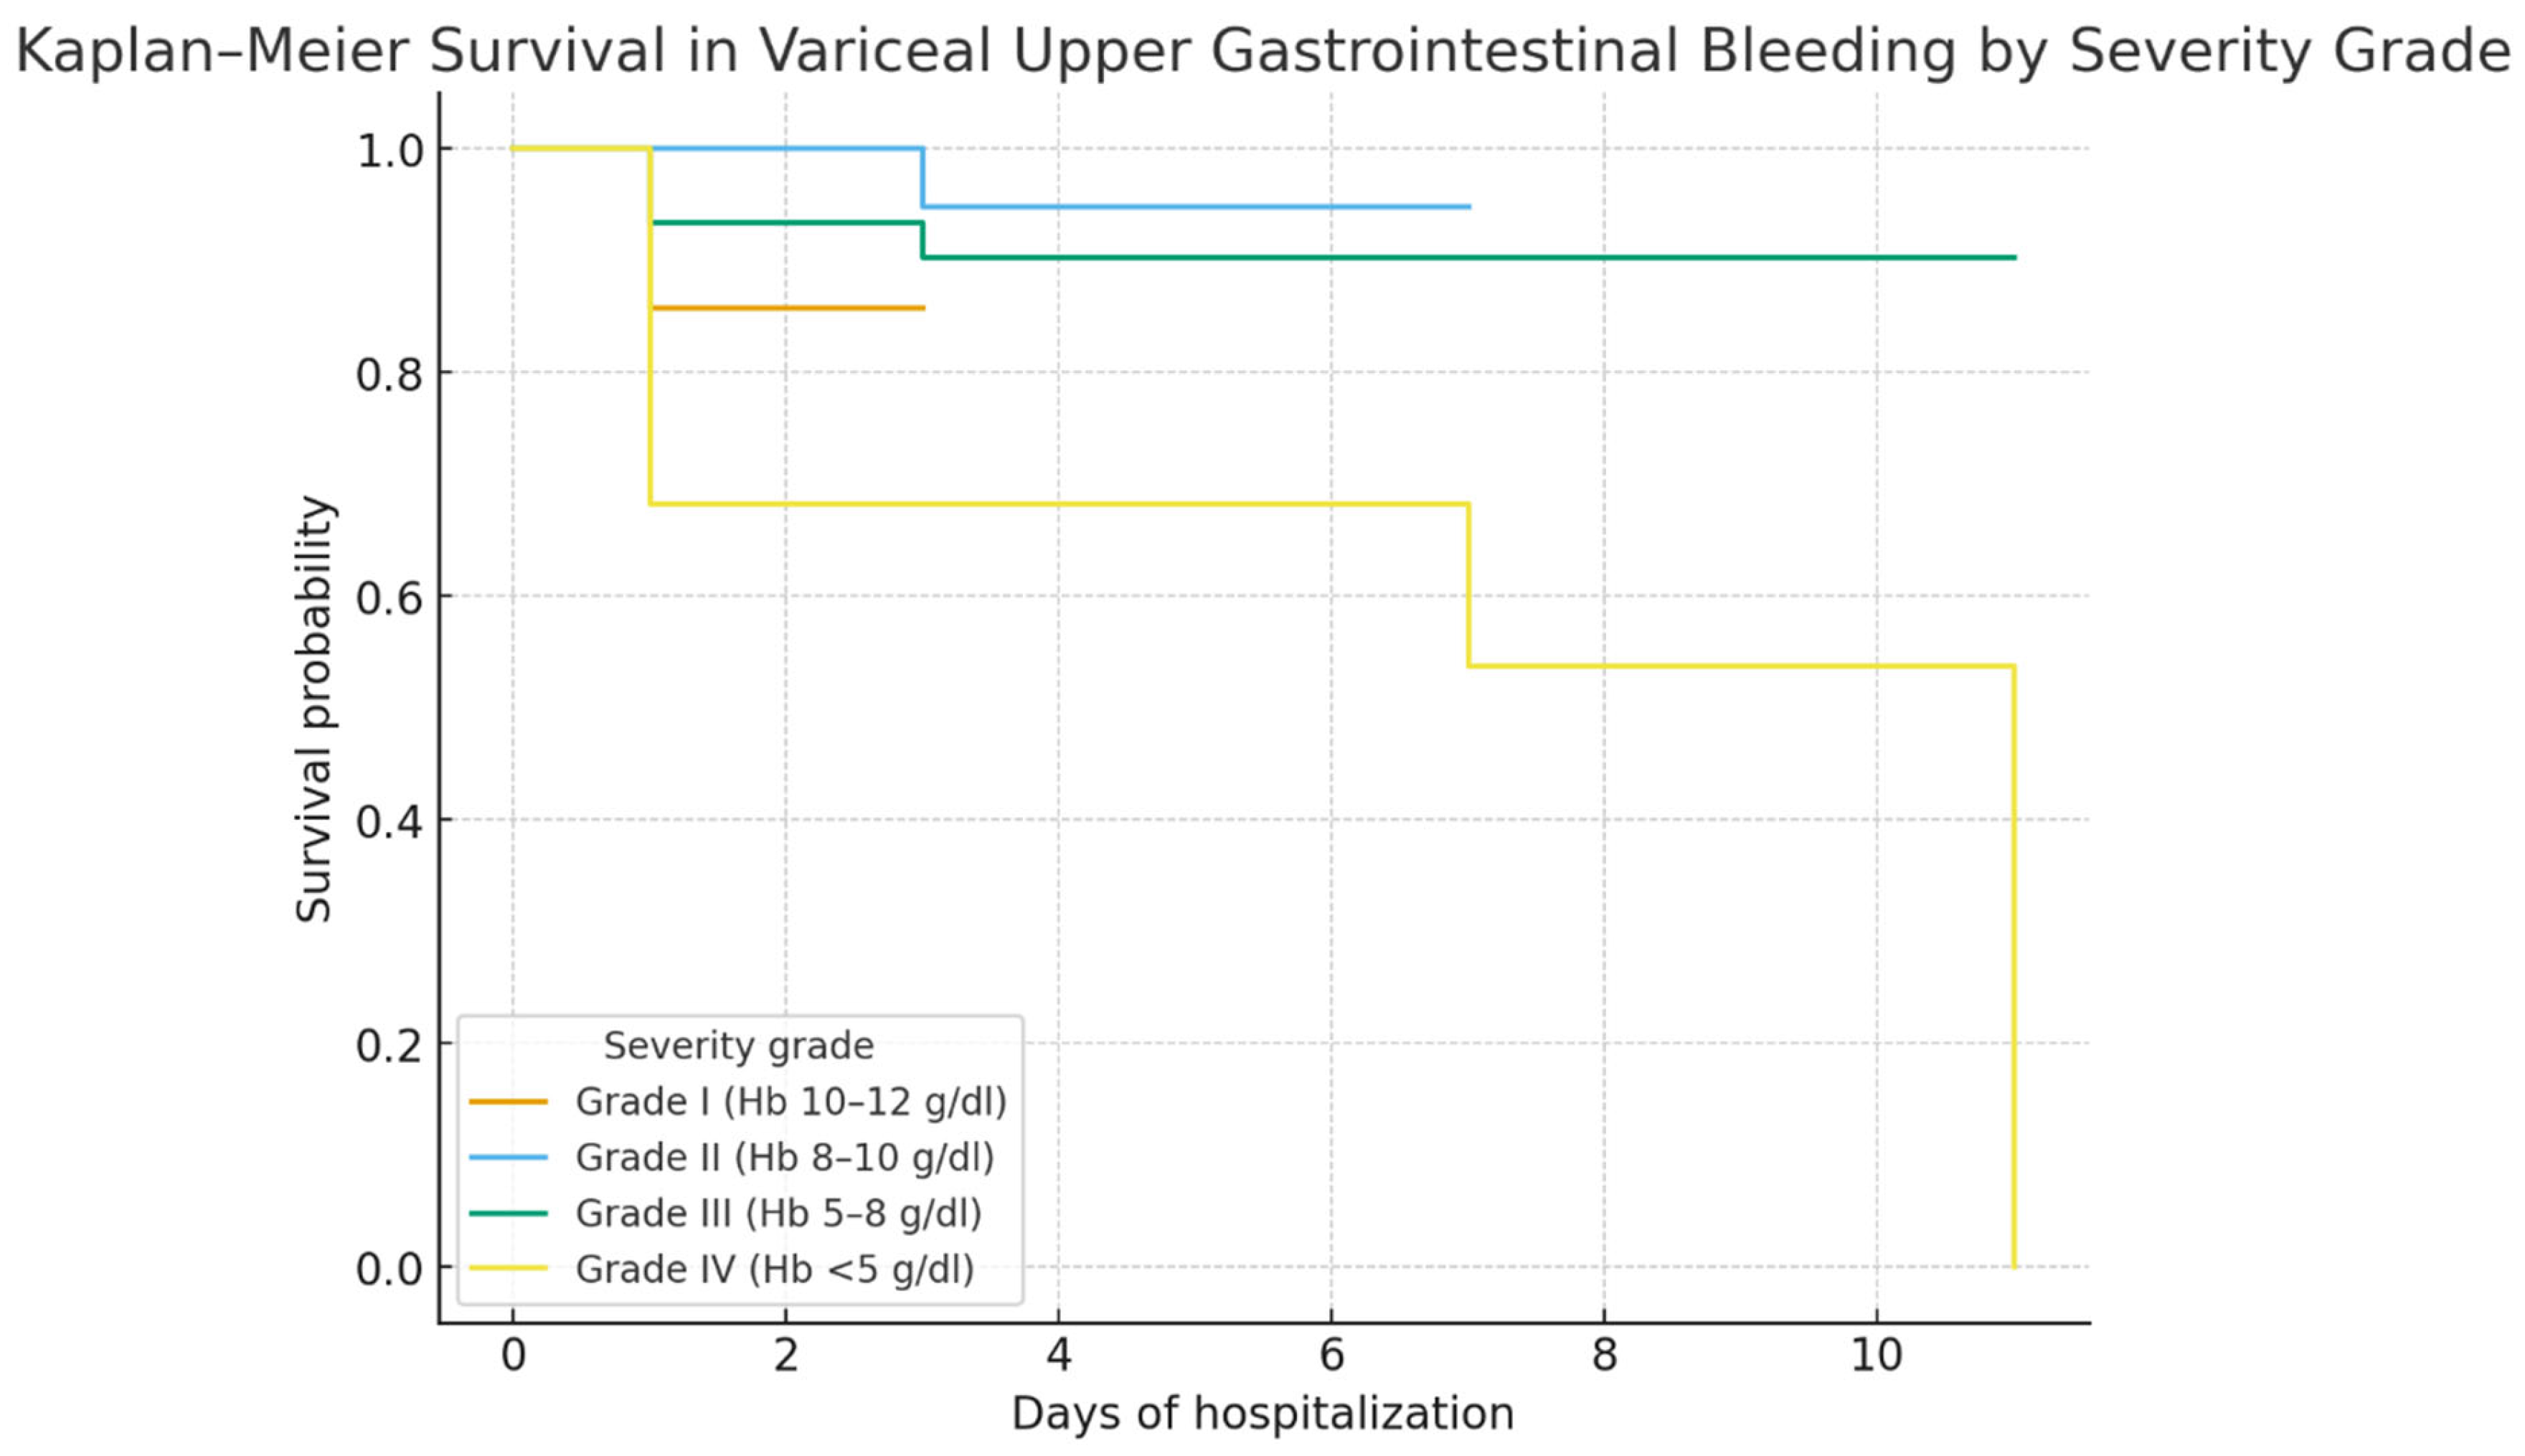Viewport: 2525px width, 1456px height.
Task: Click the 'Days of hospitalization' x-axis label
Action: pyautogui.click(x=1262, y=1414)
